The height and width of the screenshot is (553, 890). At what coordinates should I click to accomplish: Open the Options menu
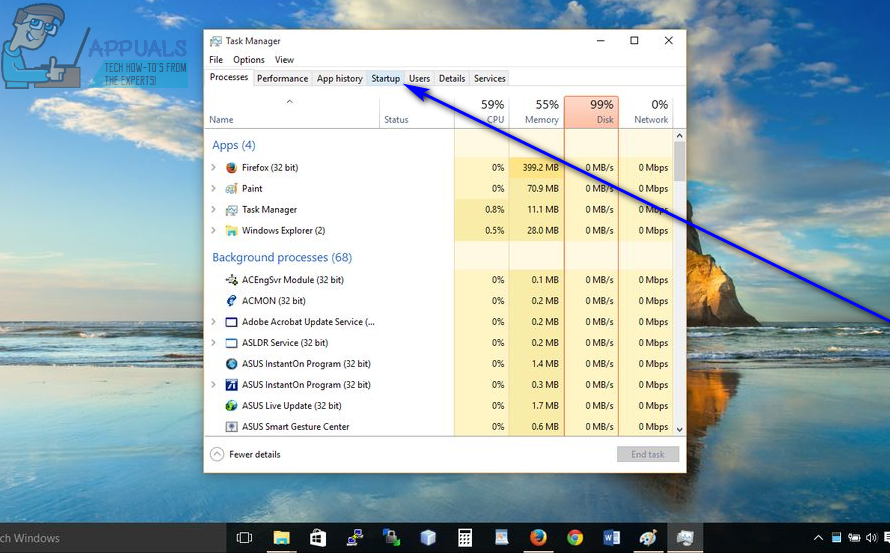[249, 60]
